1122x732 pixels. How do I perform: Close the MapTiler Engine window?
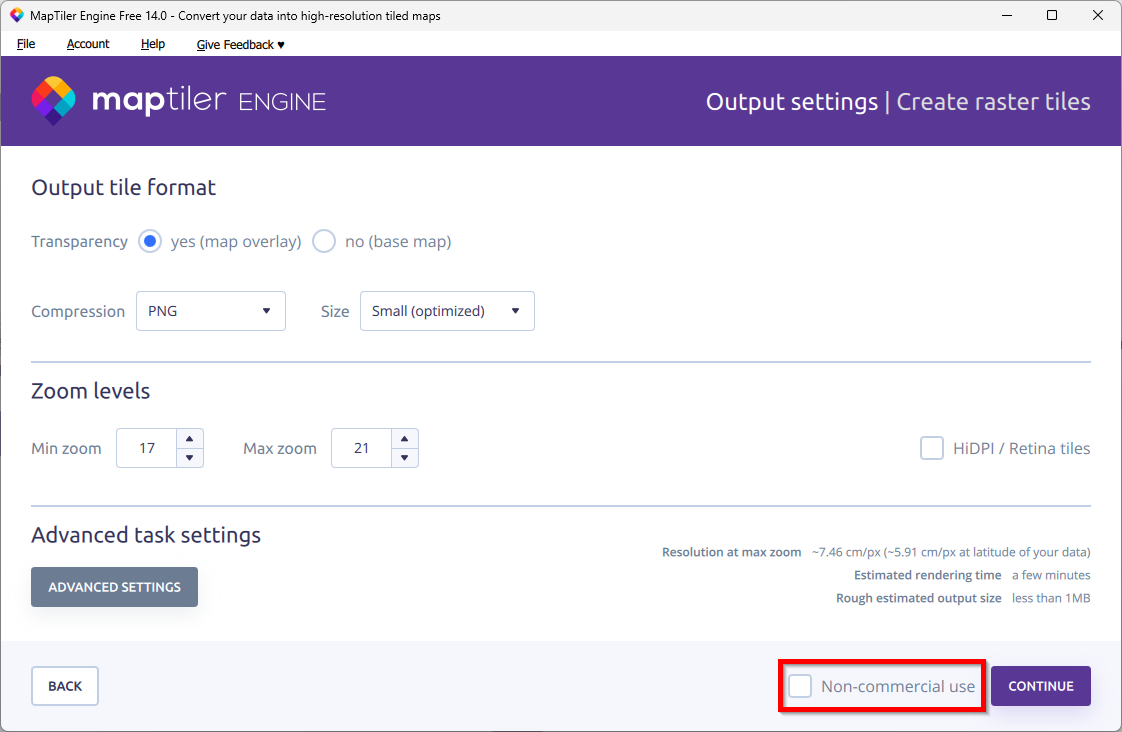click(1098, 15)
